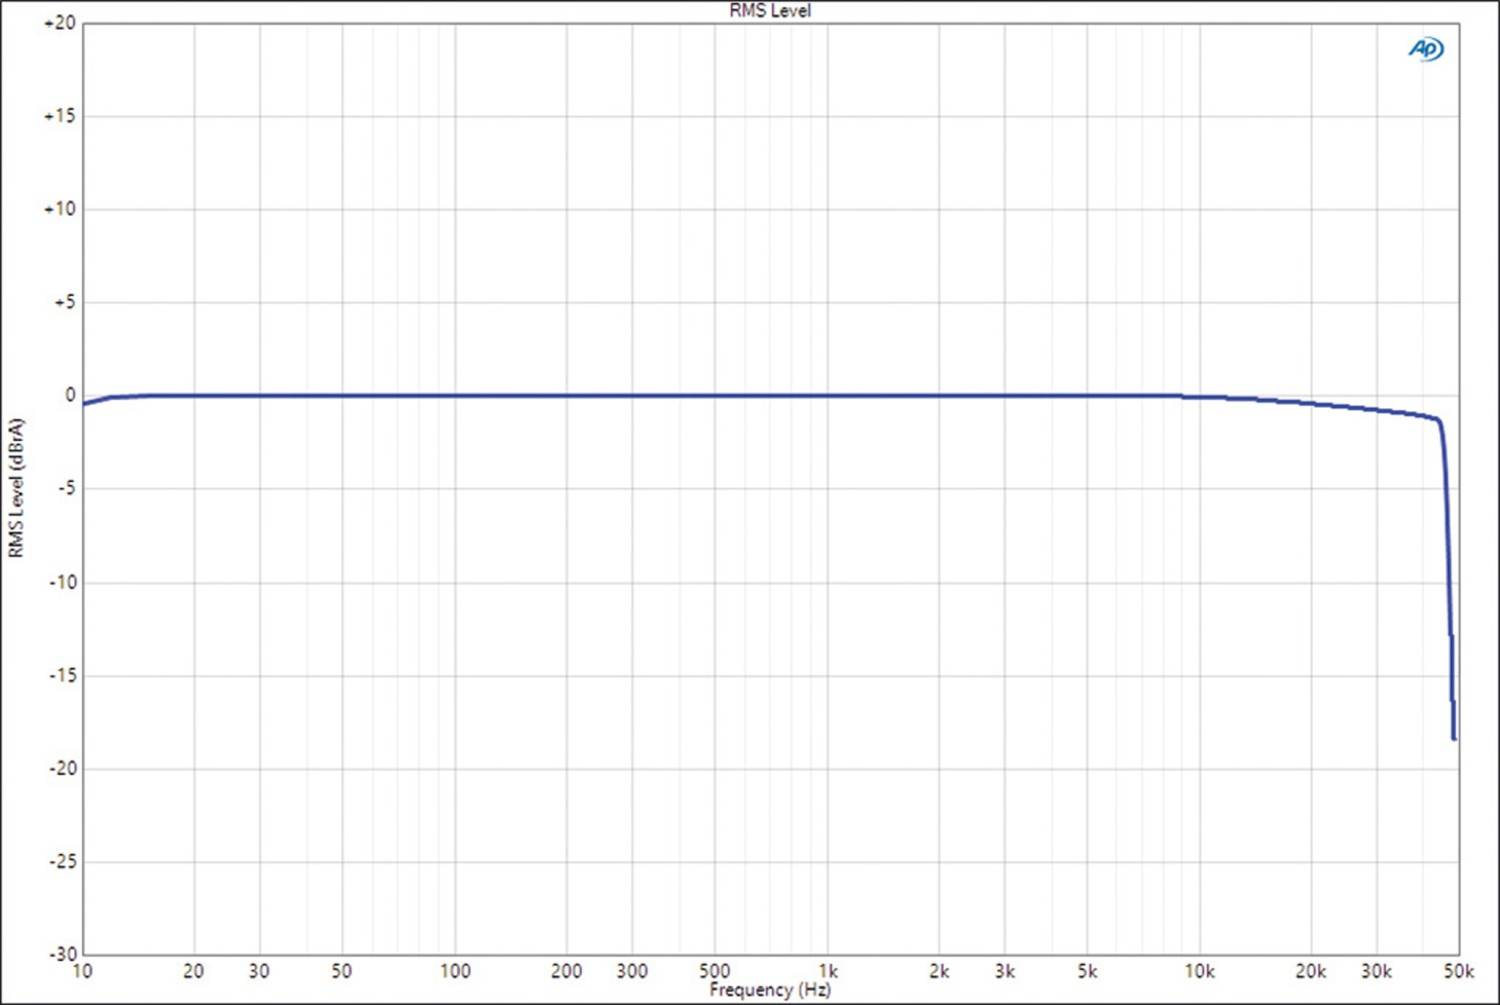Click the AP logo icon in the graph corner

click(1426, 49)
